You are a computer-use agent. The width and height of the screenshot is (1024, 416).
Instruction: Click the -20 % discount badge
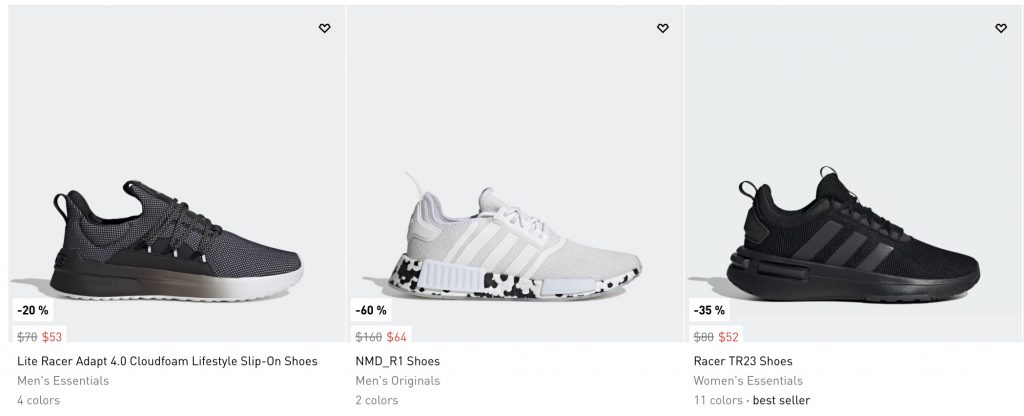point(32,310)
